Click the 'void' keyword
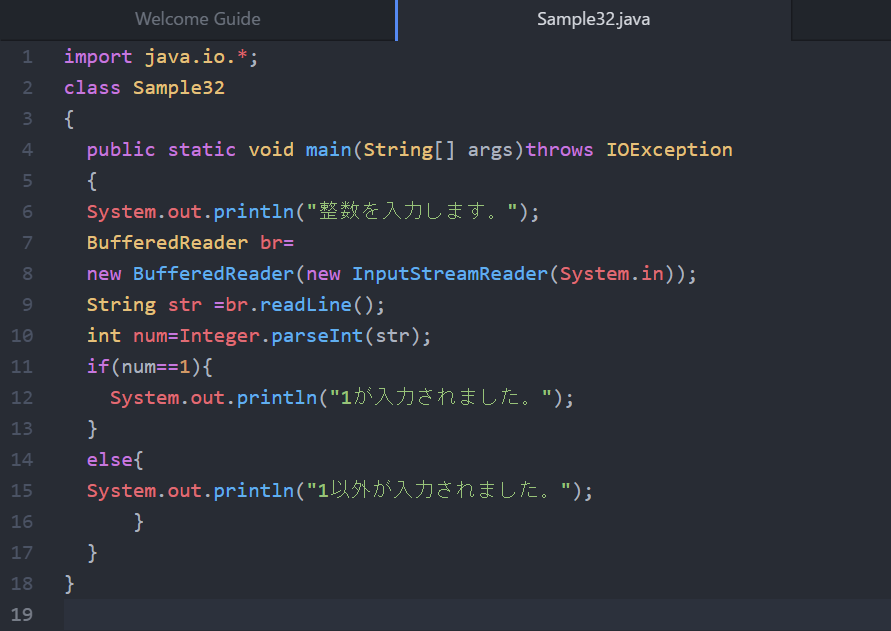891x631 pixels. (271, 150)
